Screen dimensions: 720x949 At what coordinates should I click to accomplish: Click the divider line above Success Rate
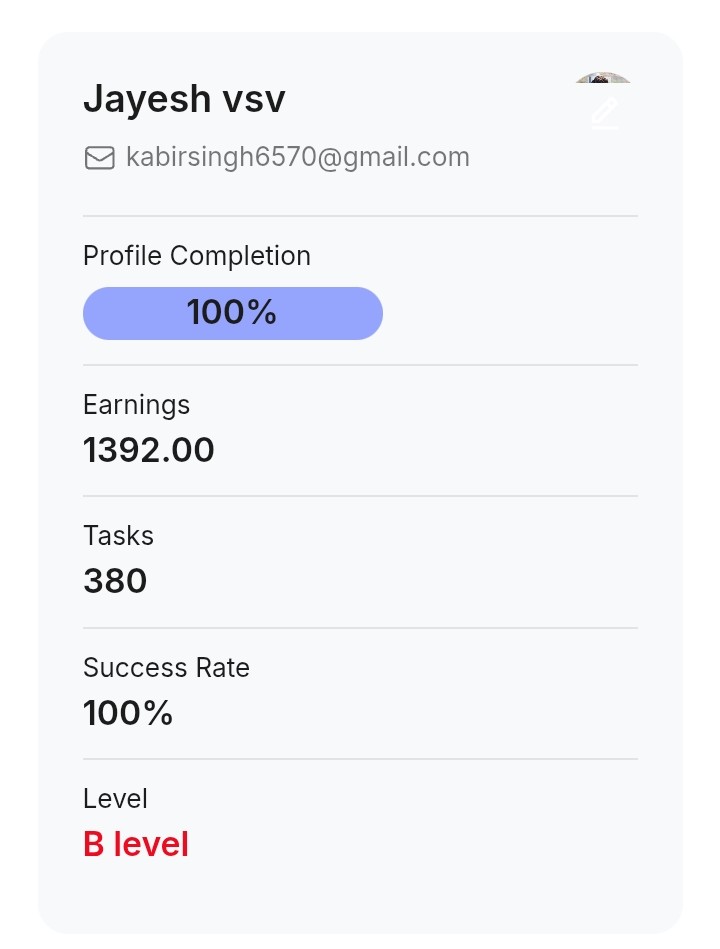click(360, 628)
